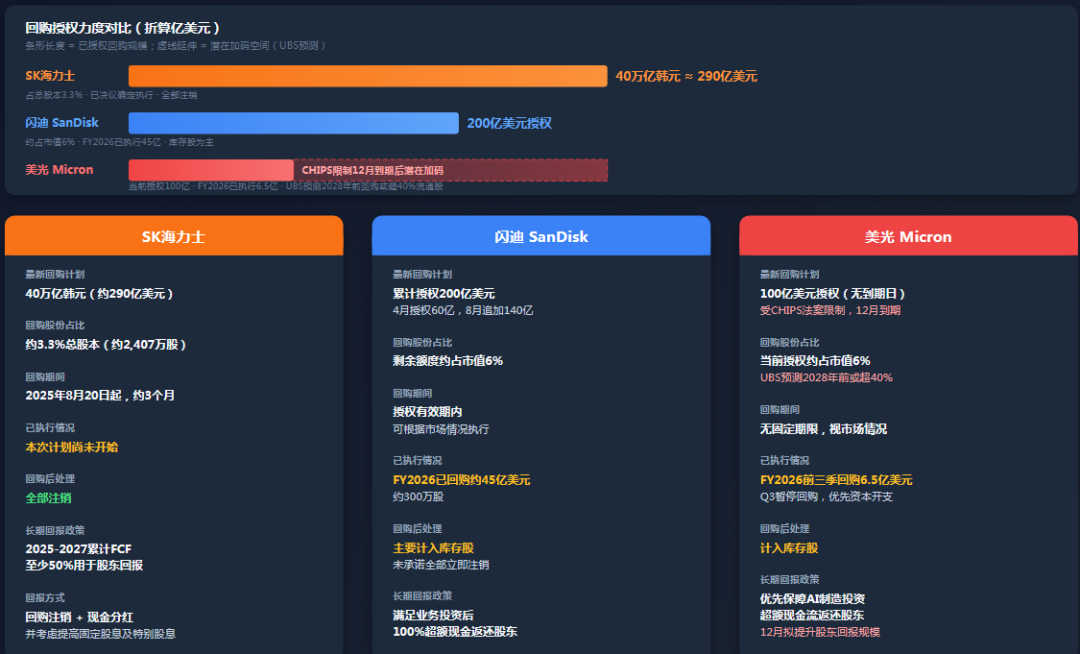Click '优先保障AI制造投资'
The image size is (1080, 654).
(x=812, y=598)
